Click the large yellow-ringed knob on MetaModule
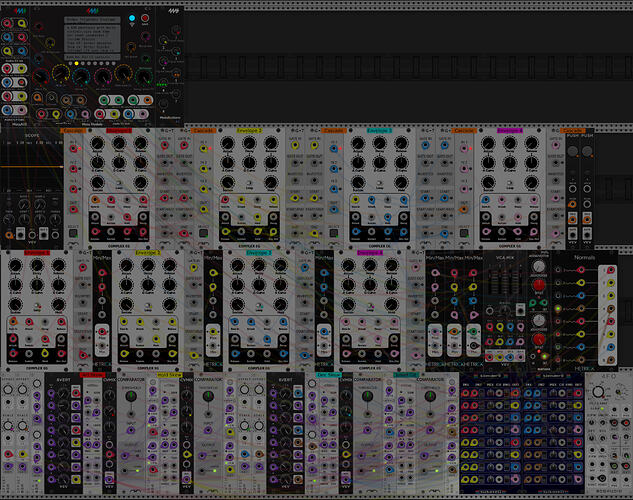The height and width of the screenshot is (500, 633). click(x=61, y=74)
